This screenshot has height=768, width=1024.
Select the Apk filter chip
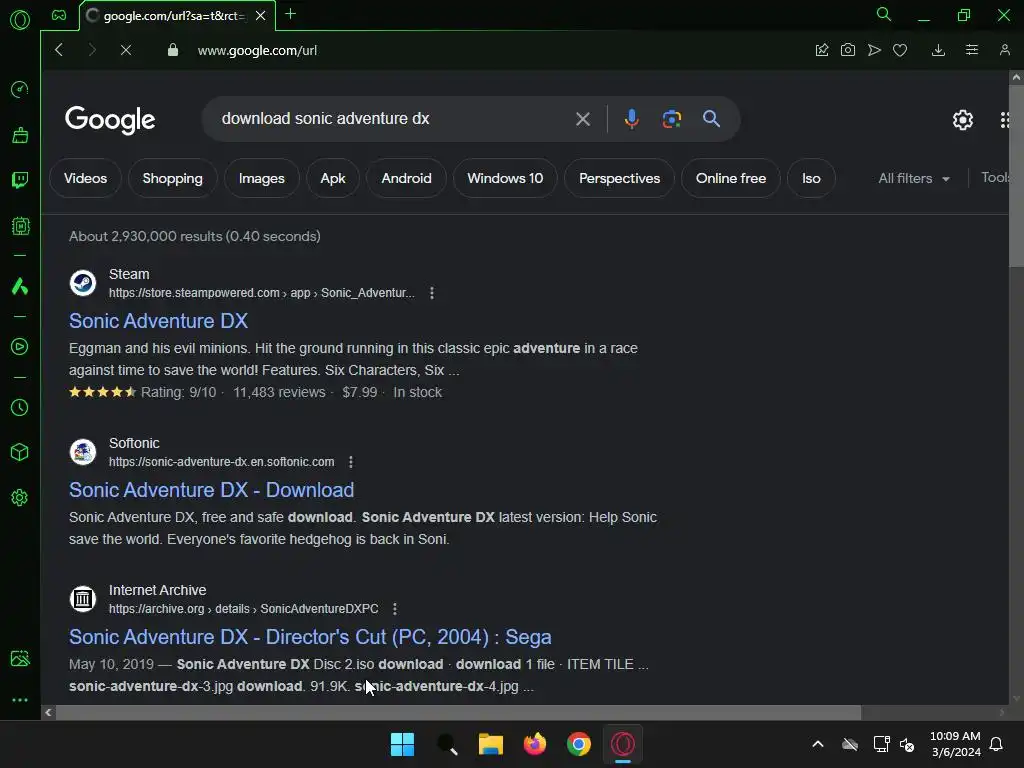point(332,178)
